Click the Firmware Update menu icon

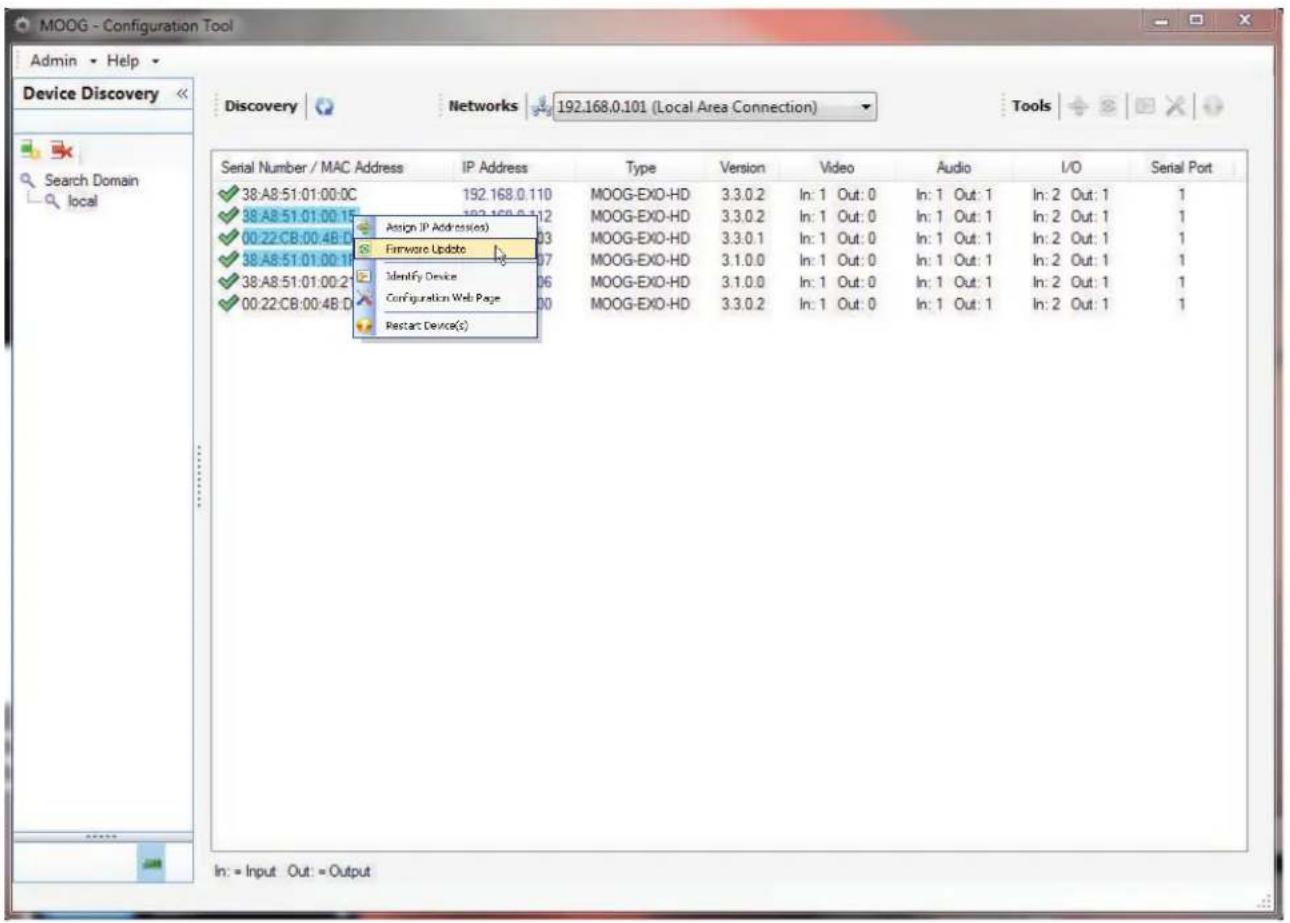tap(365, 248)
